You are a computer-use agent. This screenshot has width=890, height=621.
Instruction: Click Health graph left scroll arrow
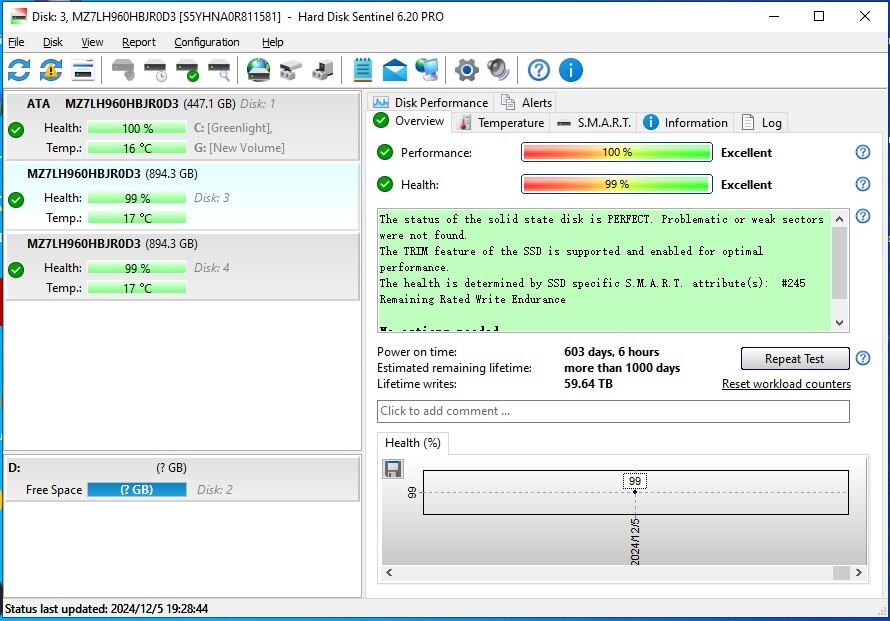tap(389, 572)
